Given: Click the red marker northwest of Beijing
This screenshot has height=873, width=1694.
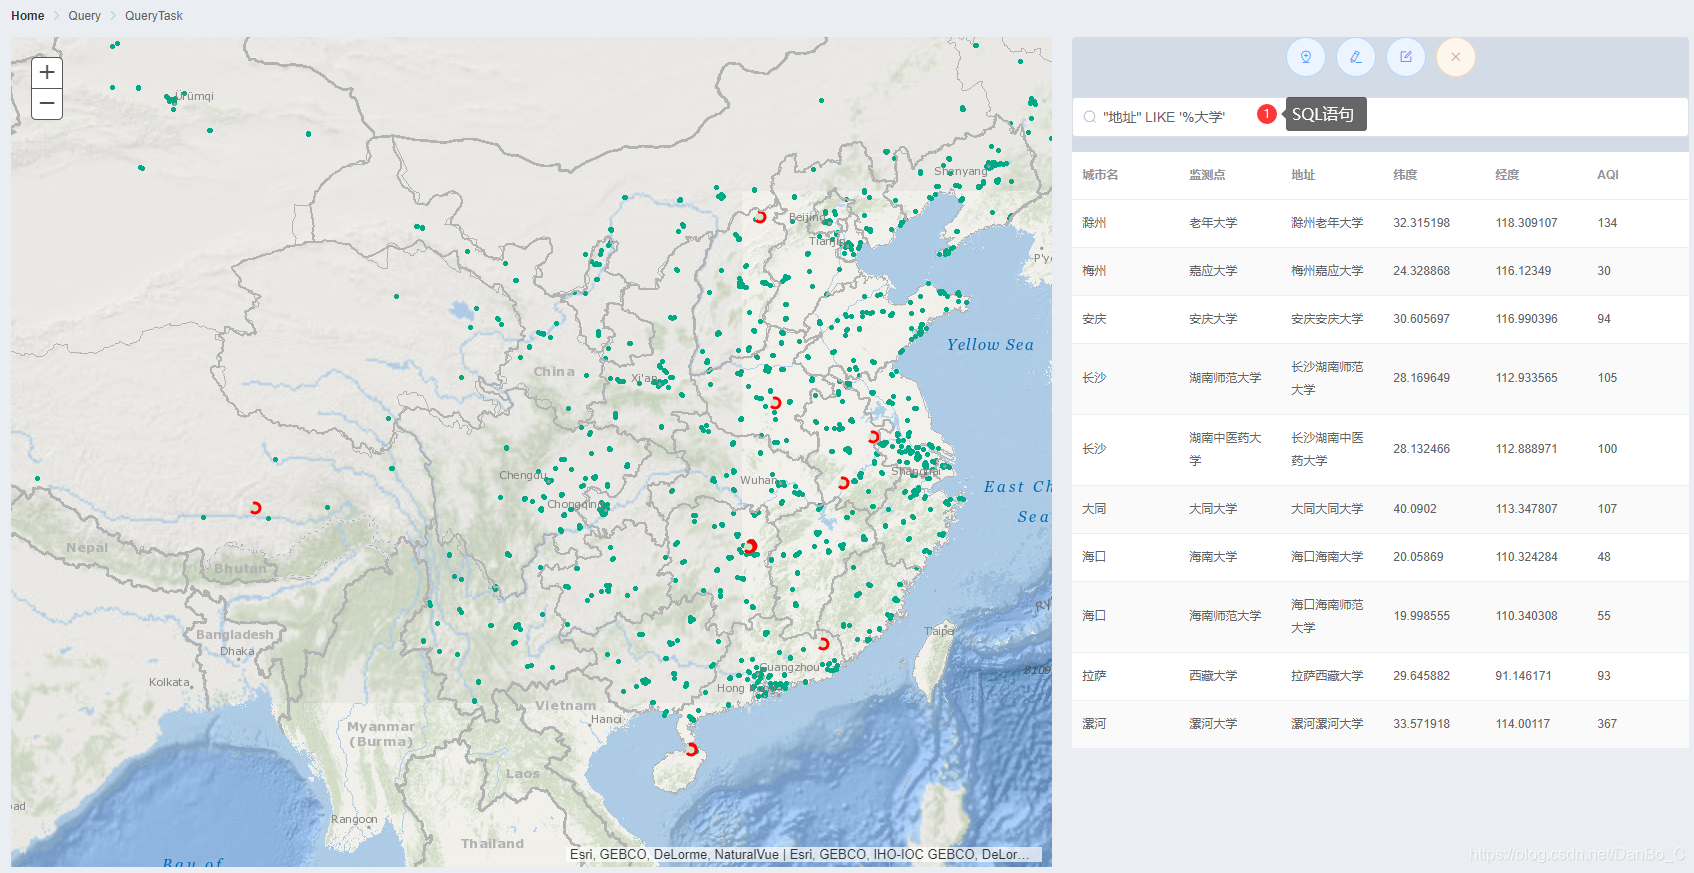Looking at the screenshot, I should click(x=760, y=217).
